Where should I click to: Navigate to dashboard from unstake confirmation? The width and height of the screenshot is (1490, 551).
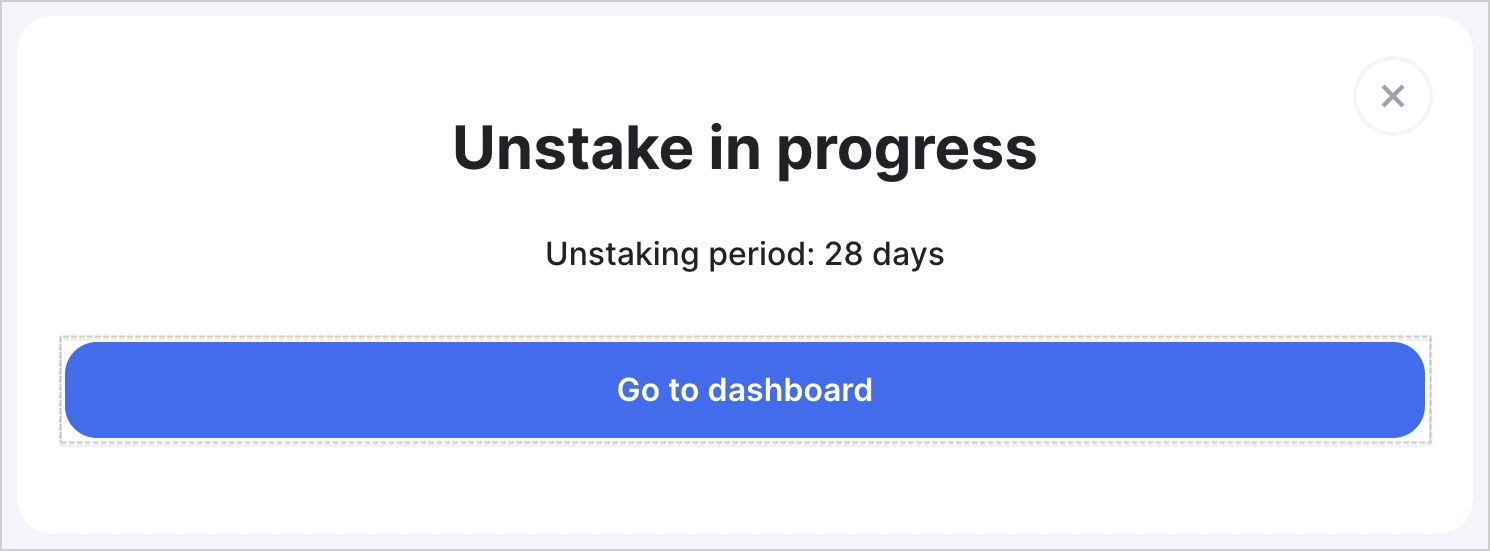click(x=745, y=390)
